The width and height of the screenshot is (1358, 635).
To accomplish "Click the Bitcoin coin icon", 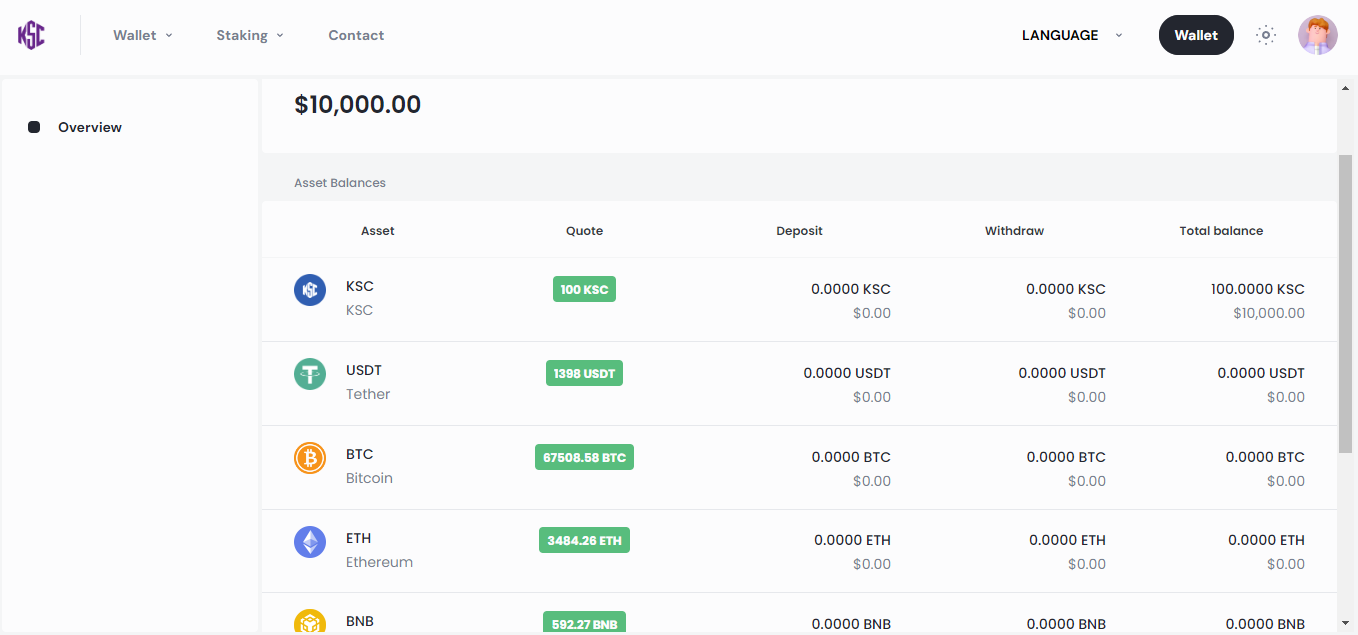I will click(x=310, y=458).
